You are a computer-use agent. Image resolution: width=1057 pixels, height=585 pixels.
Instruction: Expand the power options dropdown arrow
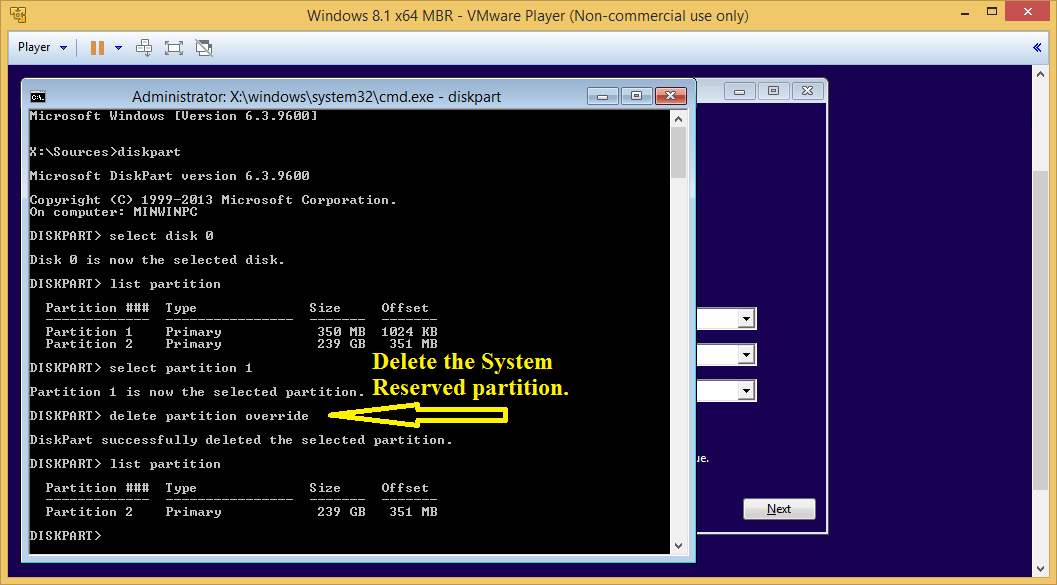tap(119, 48)
